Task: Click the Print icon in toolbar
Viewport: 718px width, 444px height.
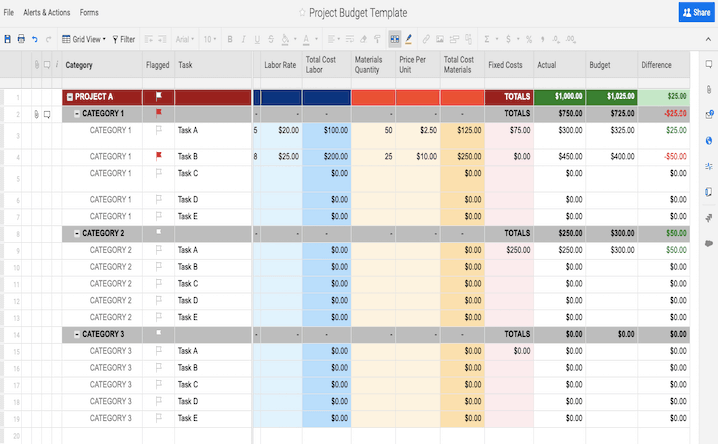Action: coord(21,40)
